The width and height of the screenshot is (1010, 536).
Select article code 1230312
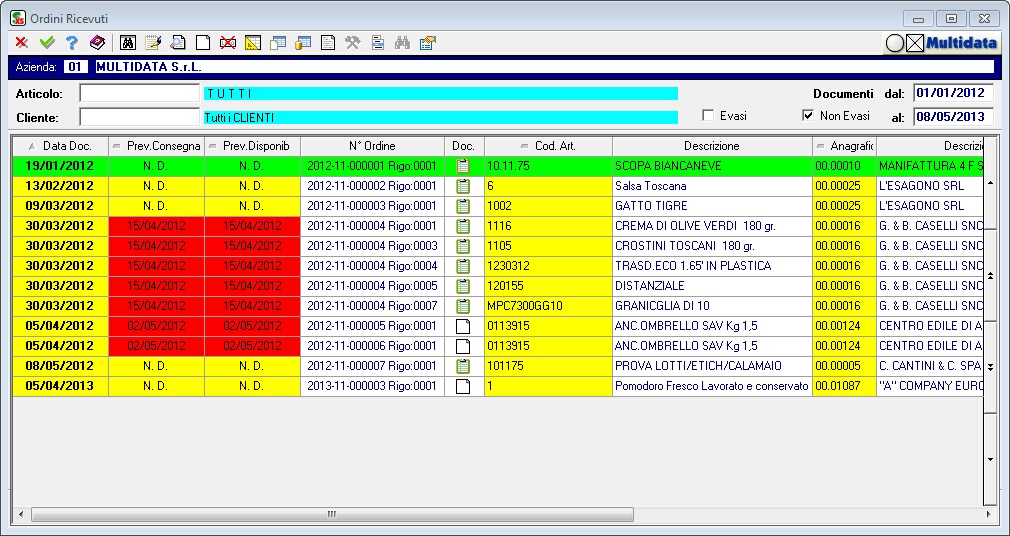[549, 266]
